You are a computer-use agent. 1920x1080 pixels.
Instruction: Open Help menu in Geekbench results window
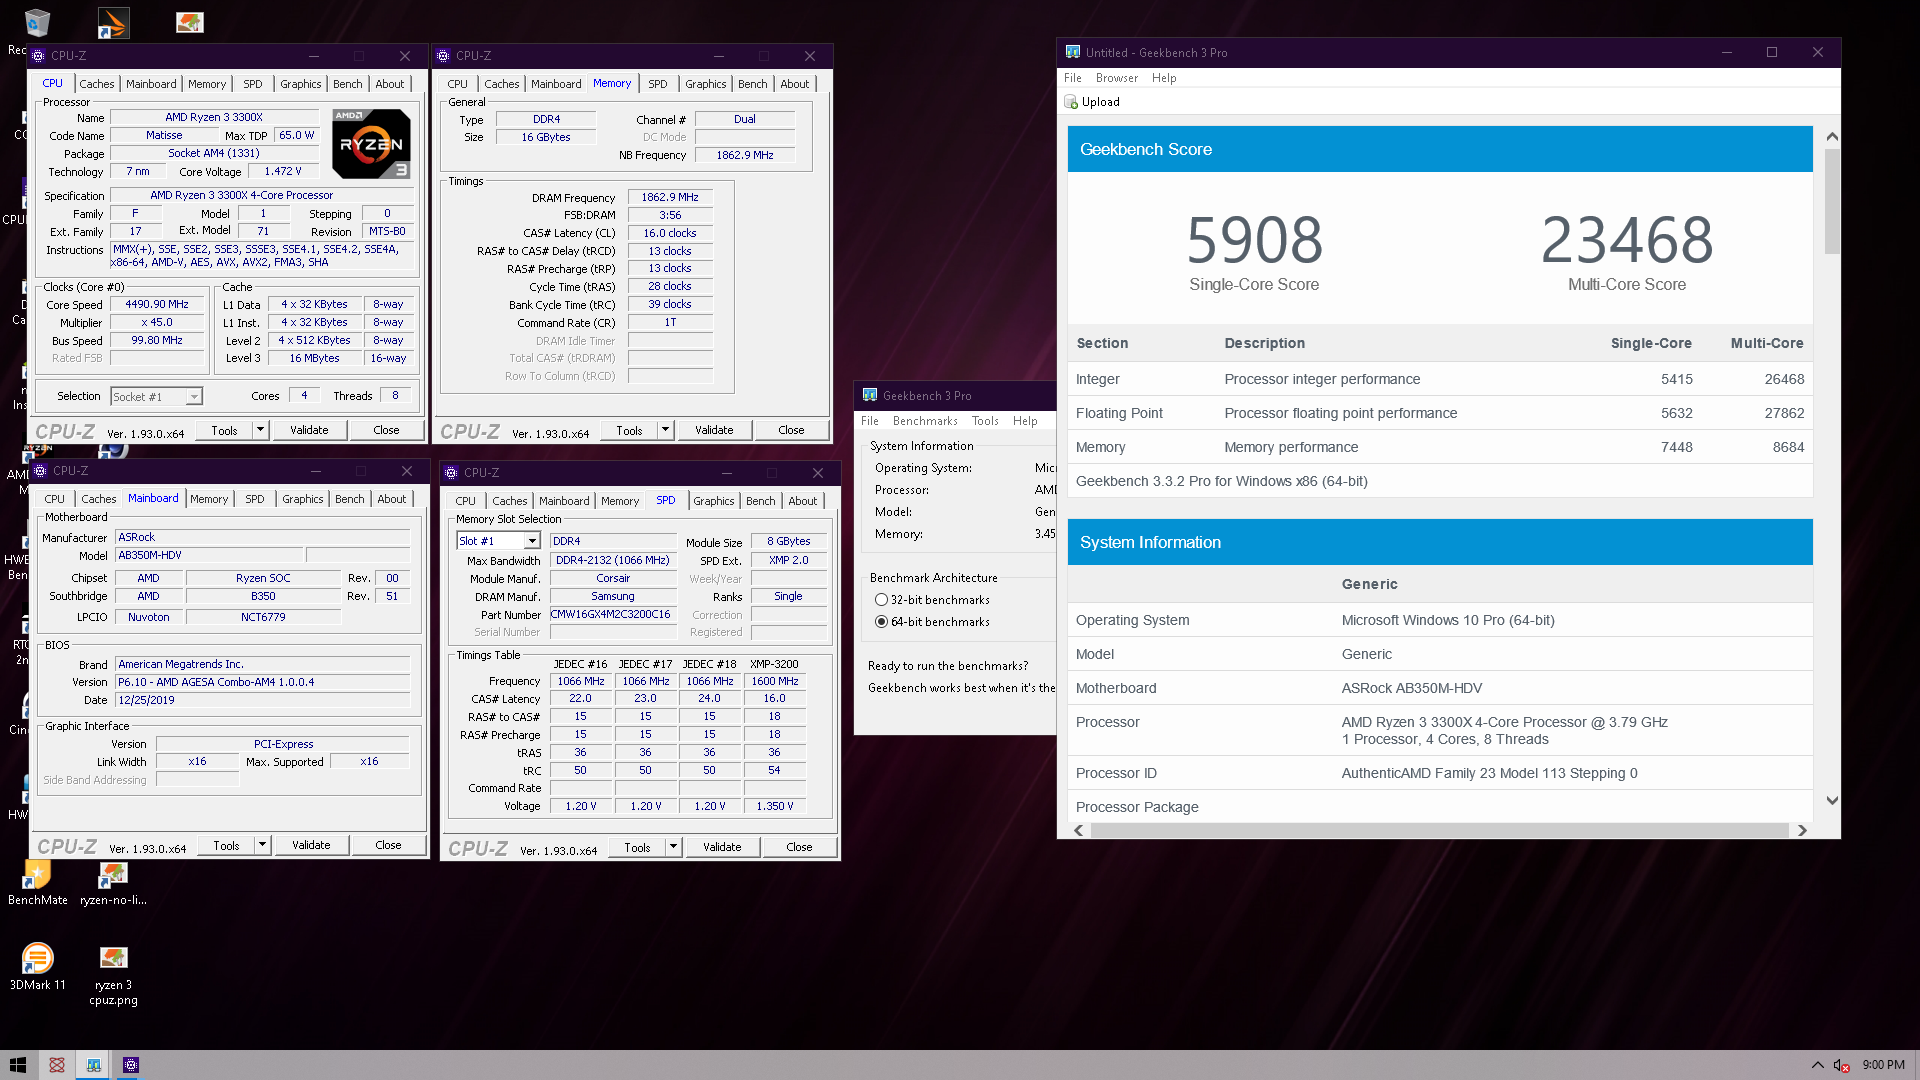[x=1164, y=78]
